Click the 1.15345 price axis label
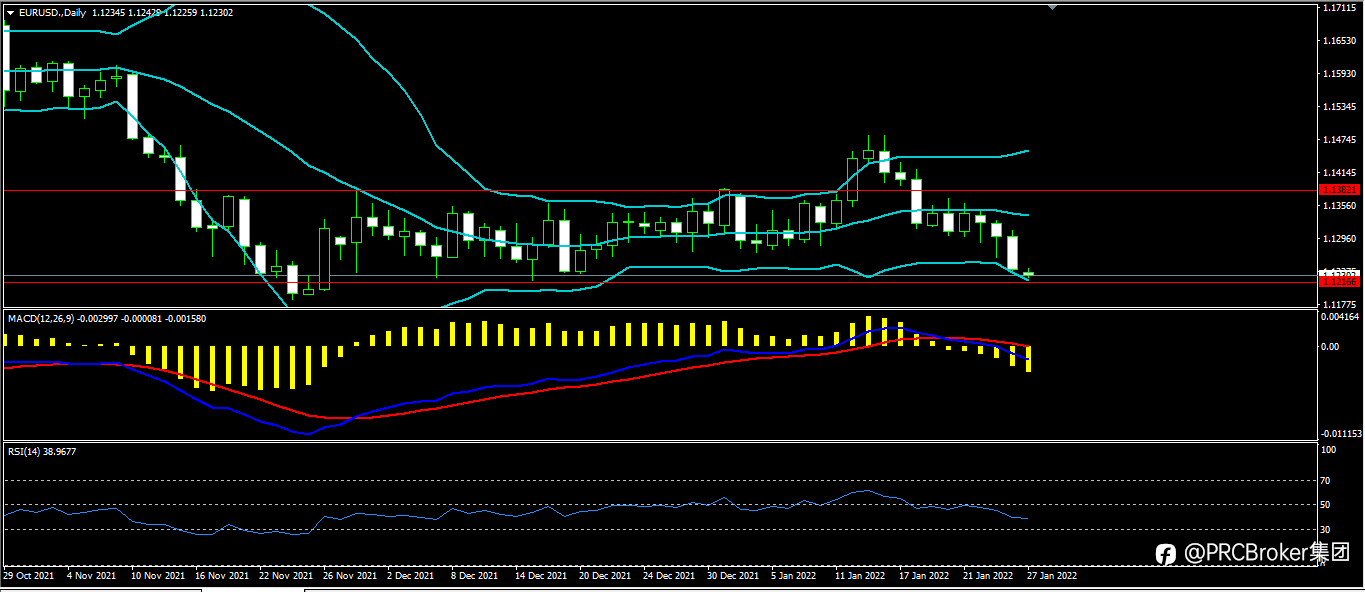This screenshot has height=592, width=1365. [x=1339, y=106]
